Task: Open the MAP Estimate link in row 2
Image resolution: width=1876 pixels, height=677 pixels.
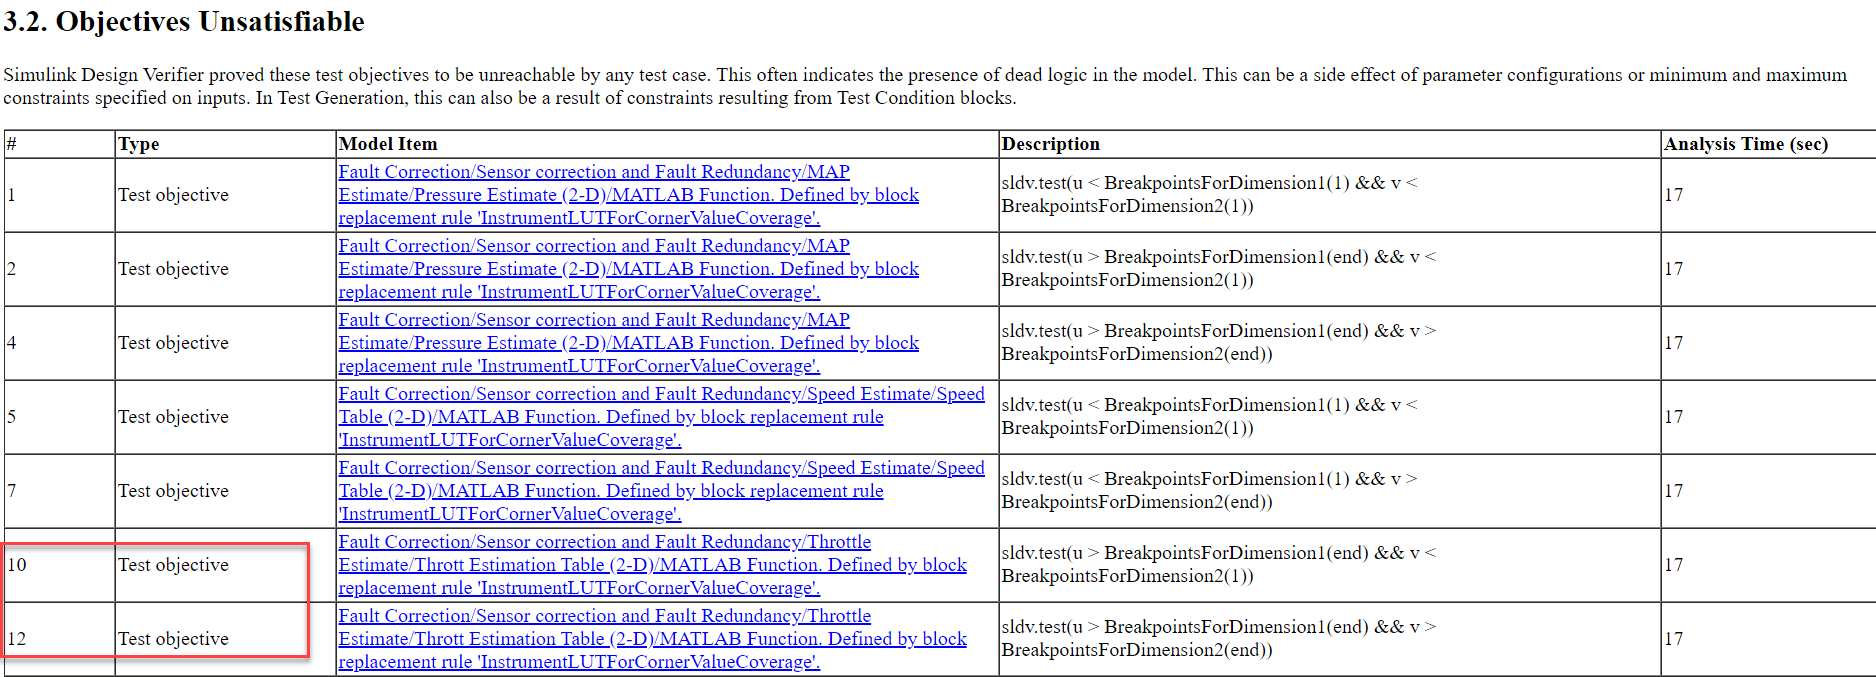Action: [x=628, y=269]
